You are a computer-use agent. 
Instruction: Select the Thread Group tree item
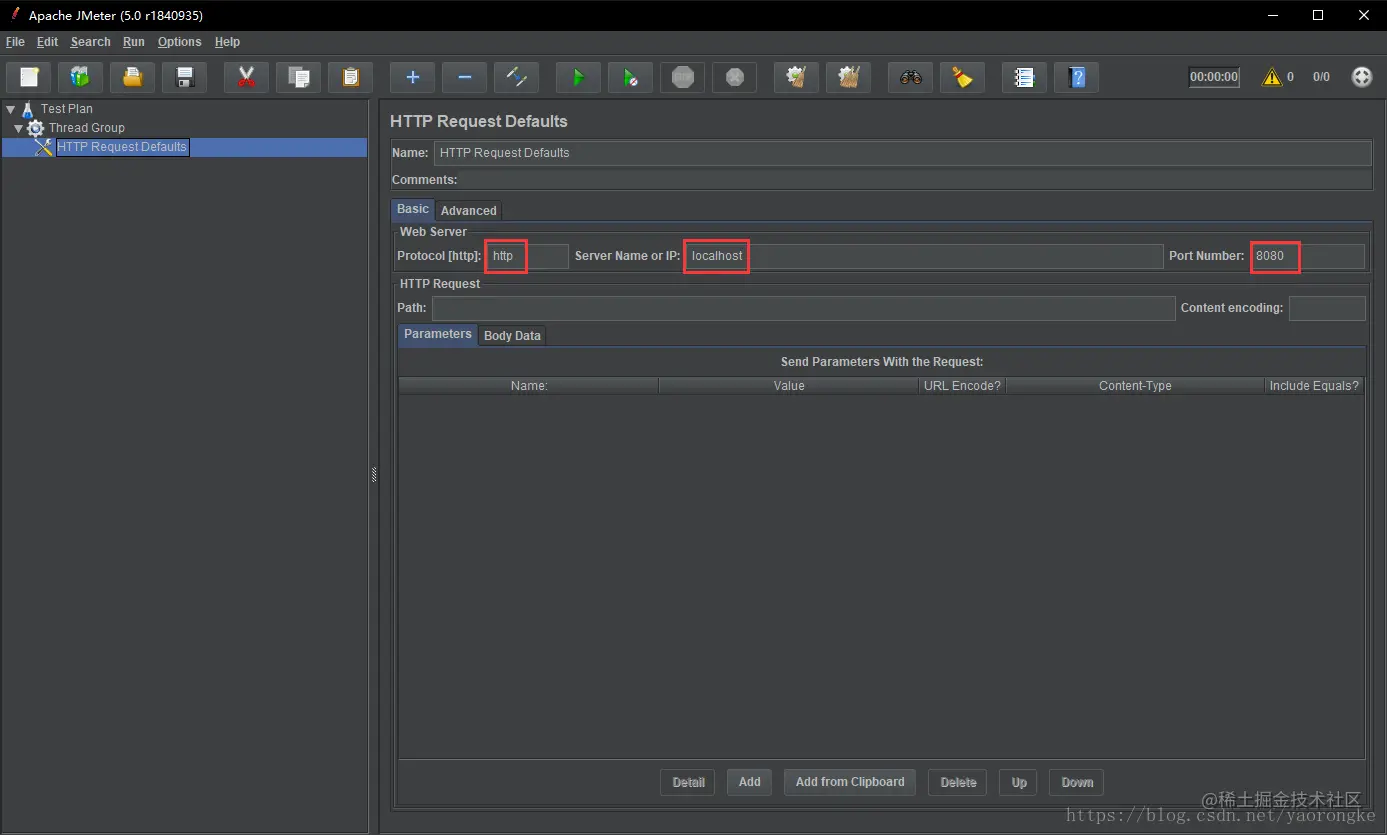(87, 128)
